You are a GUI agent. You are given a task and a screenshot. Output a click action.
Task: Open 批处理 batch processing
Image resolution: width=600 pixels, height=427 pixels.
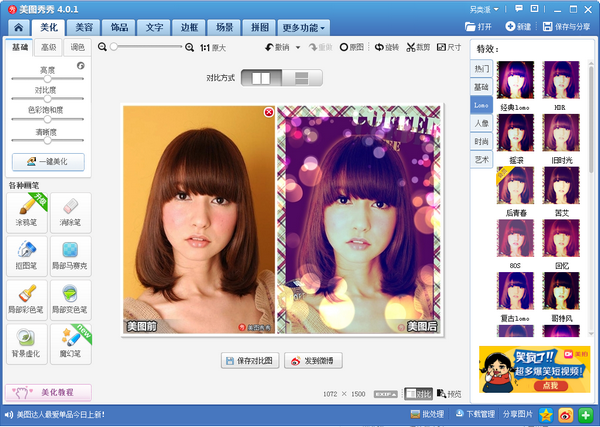coord(427,414)
